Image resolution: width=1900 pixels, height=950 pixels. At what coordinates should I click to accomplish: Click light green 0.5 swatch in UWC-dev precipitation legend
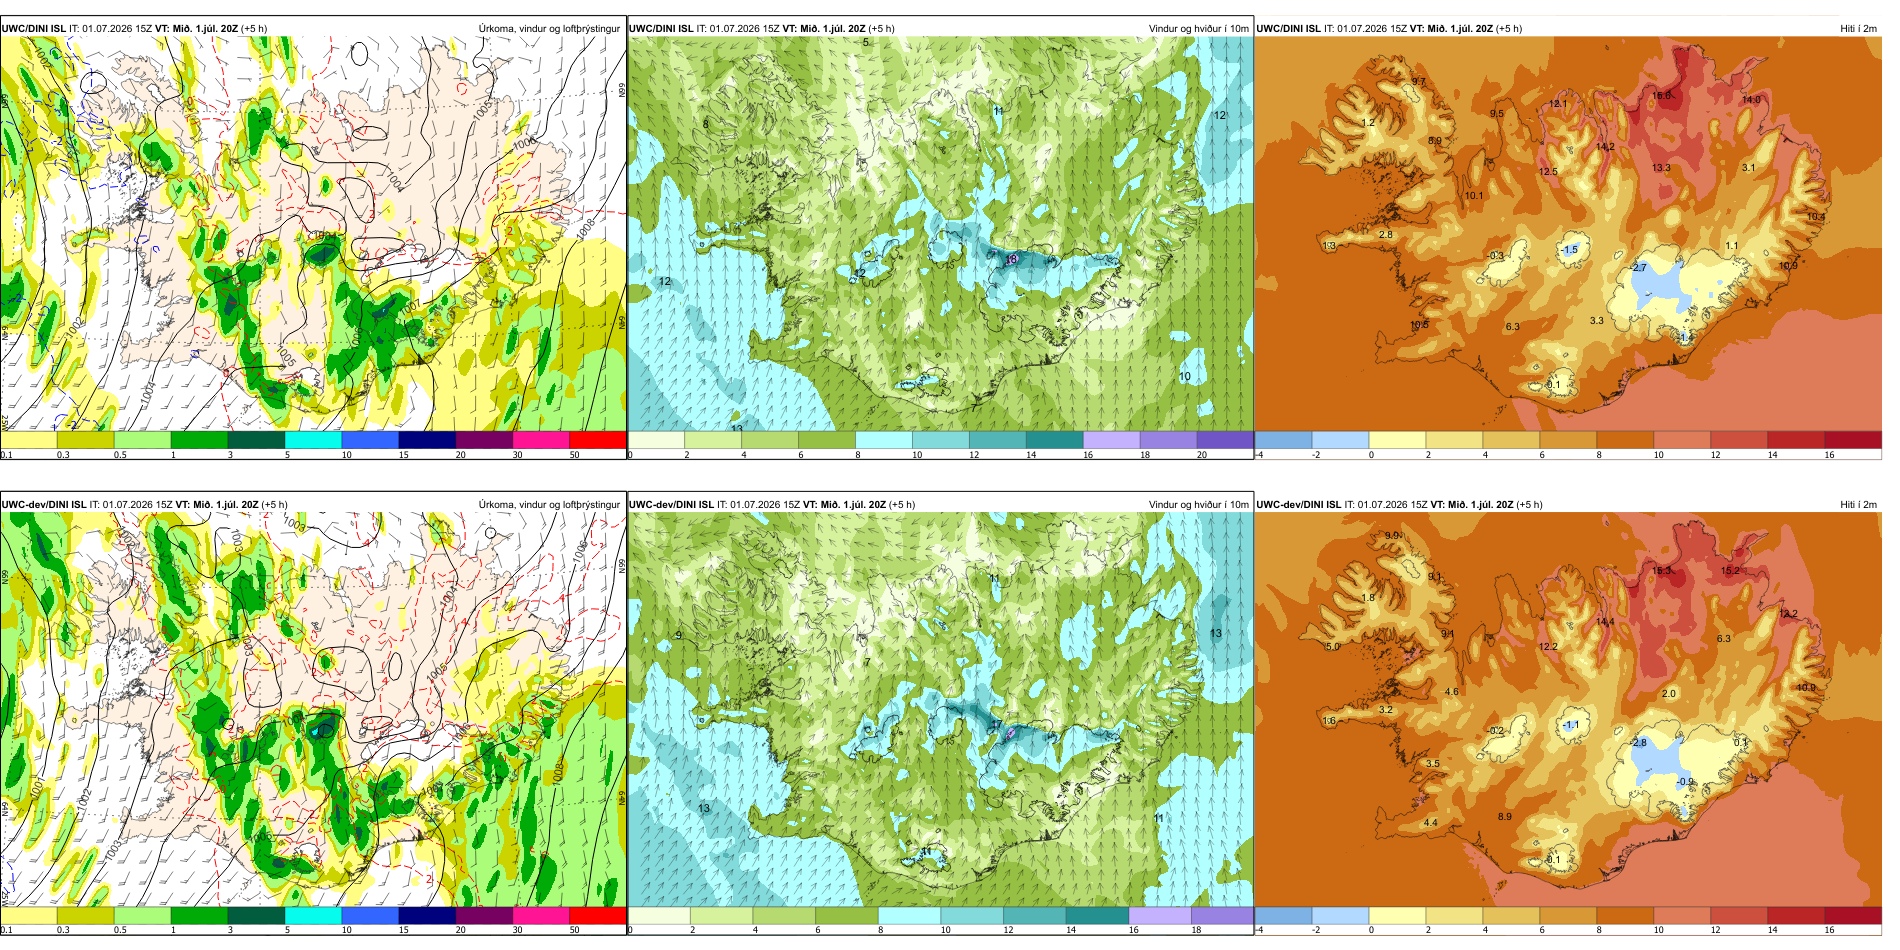142,916
